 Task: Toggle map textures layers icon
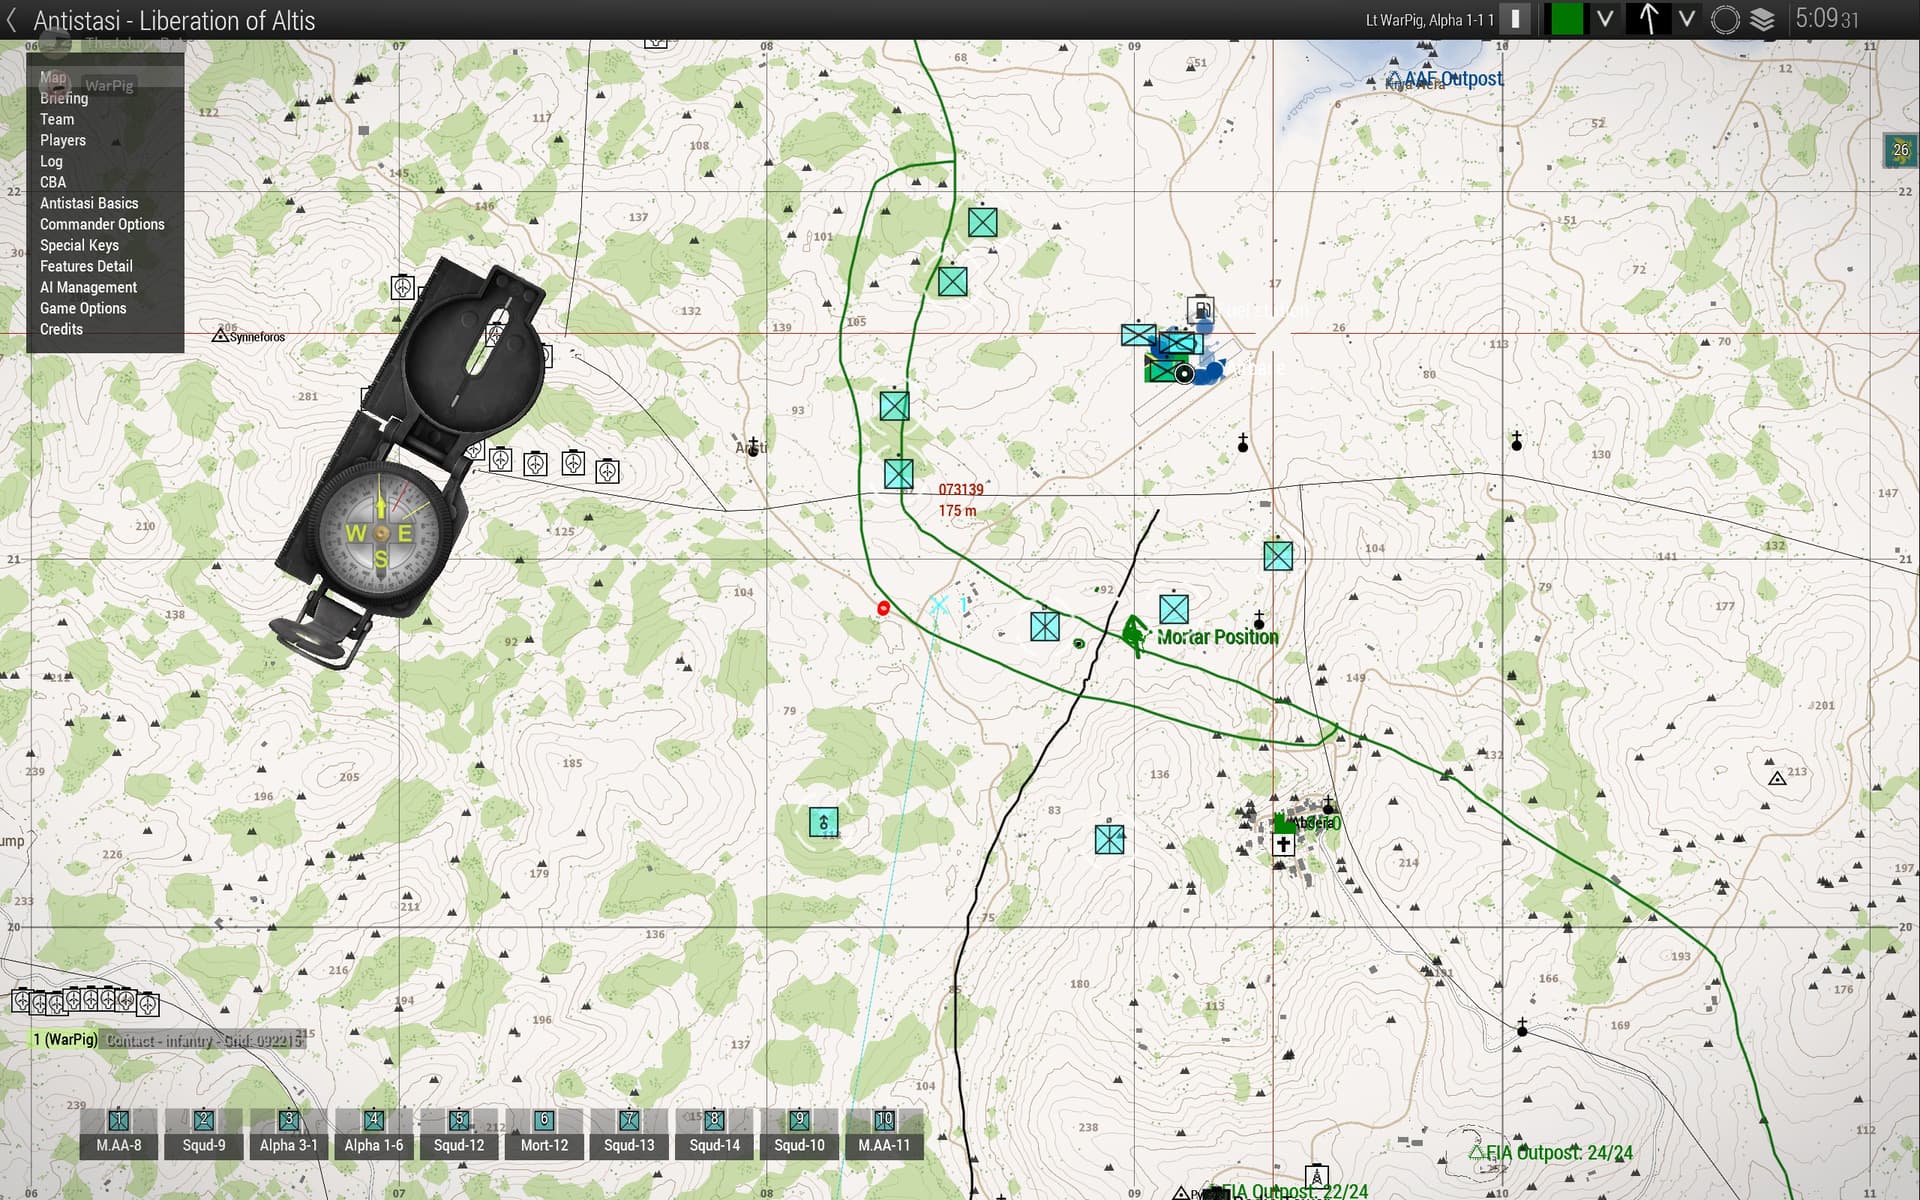(x=1762, y=19)
